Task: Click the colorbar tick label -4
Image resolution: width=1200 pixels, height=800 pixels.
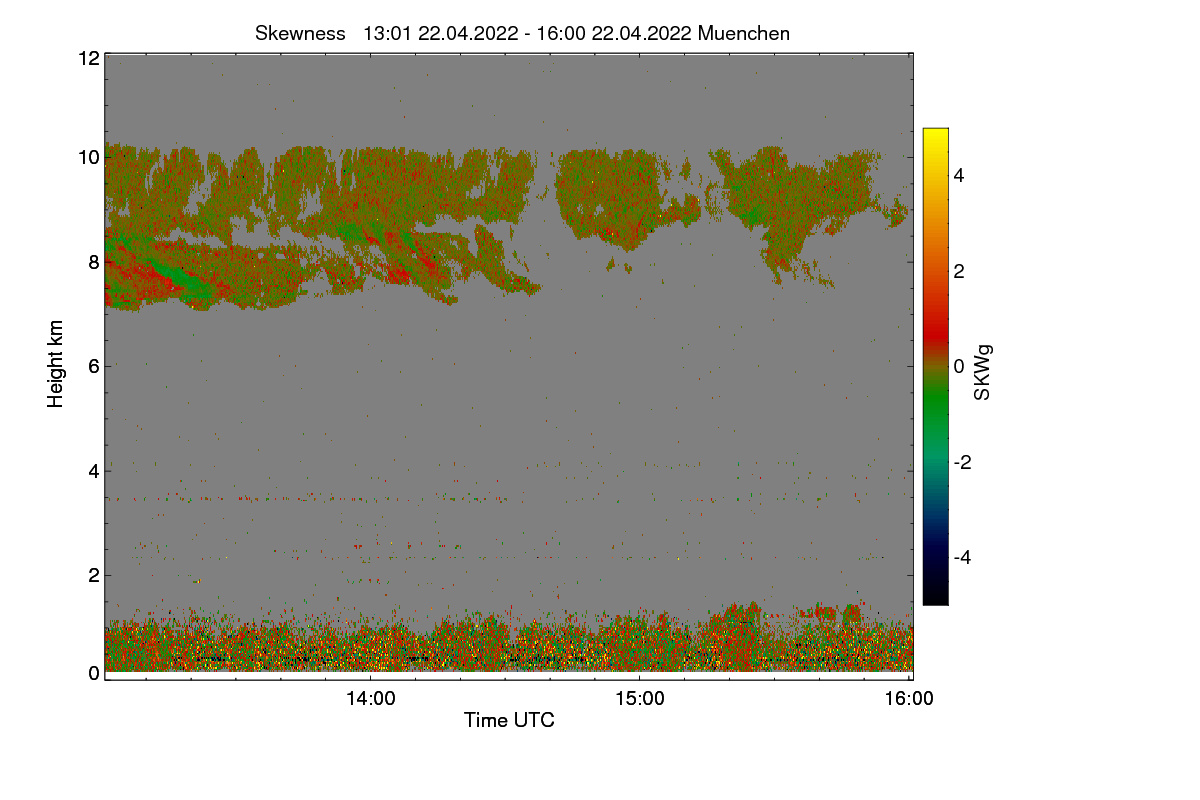Action: click(962, 557)
